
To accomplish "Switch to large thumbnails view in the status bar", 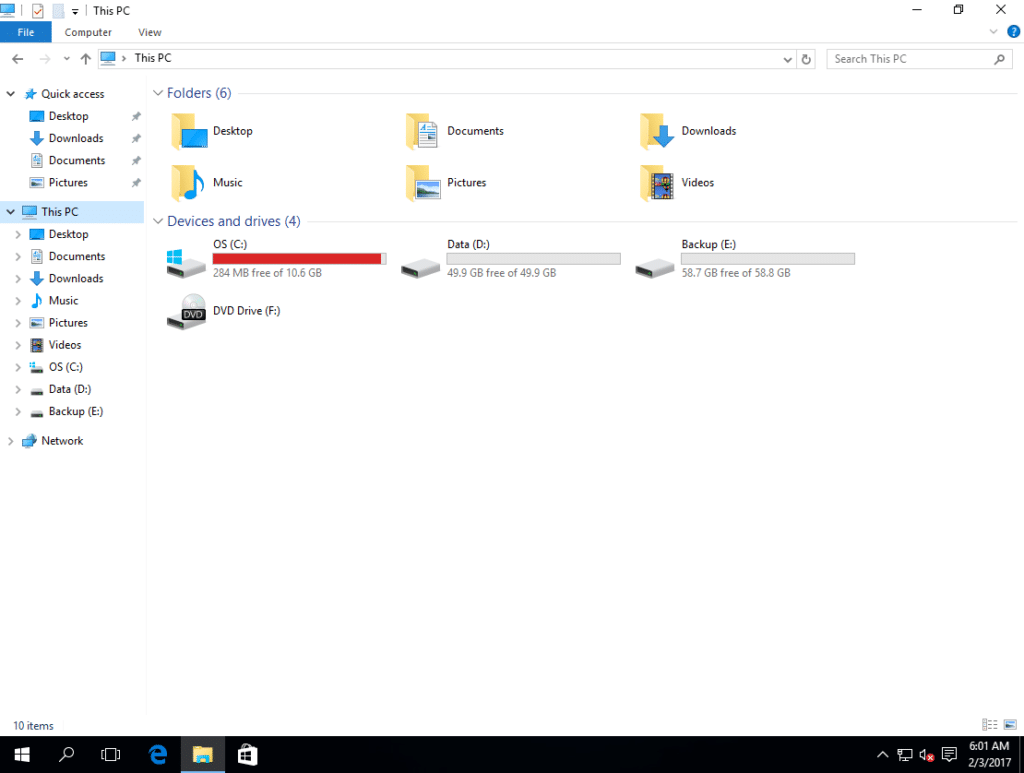I will tap(1010, 725).
